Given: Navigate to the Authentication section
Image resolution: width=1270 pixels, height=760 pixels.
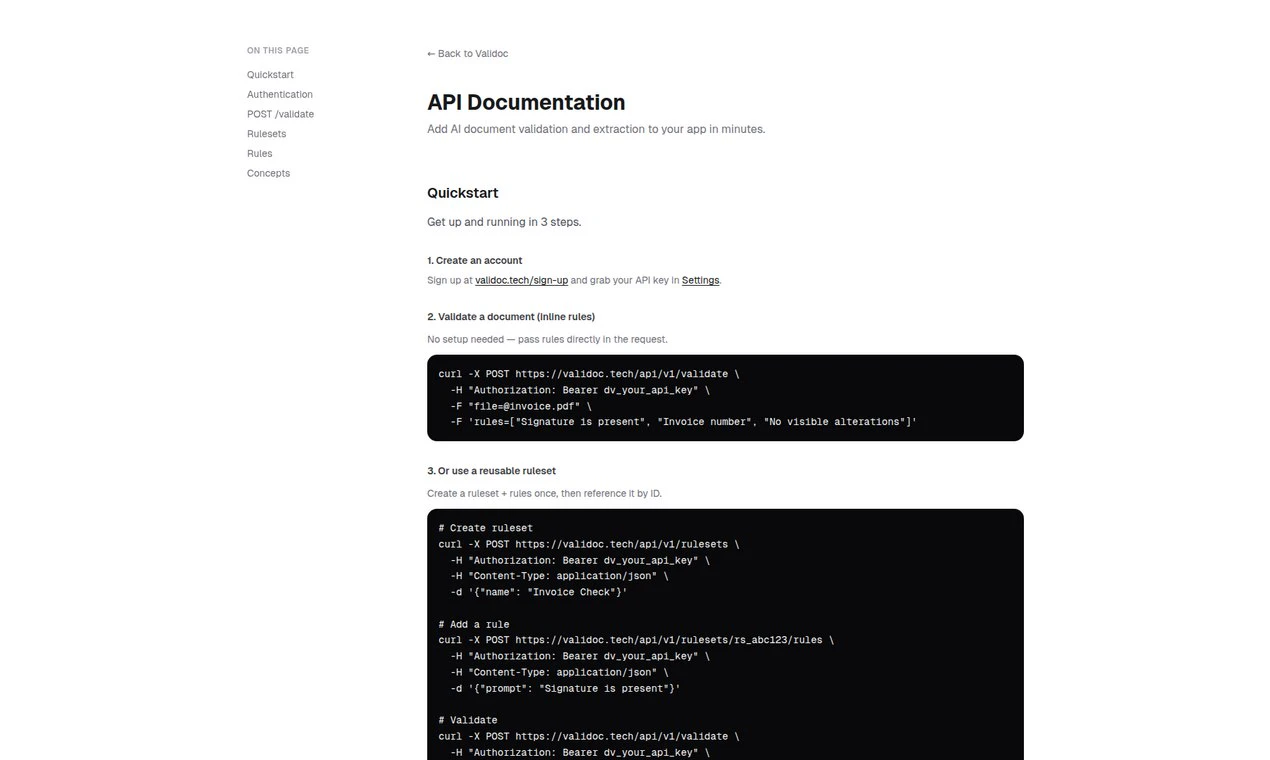Looking at the screenshot, I should (x=279, y=94).
